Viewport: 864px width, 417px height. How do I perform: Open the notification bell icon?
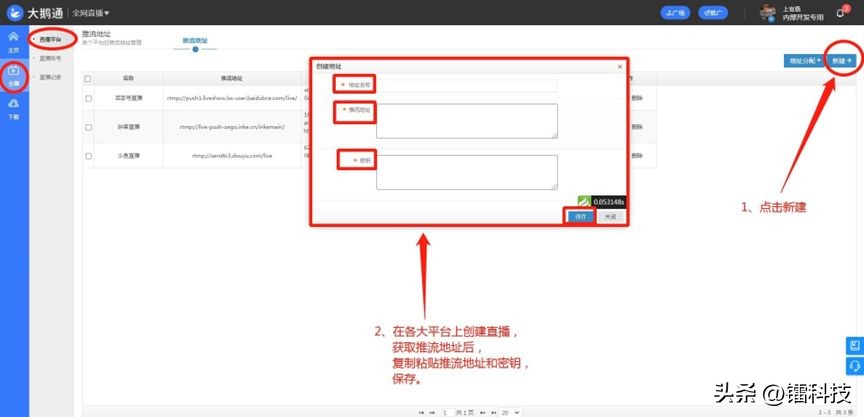click(840, 13)
